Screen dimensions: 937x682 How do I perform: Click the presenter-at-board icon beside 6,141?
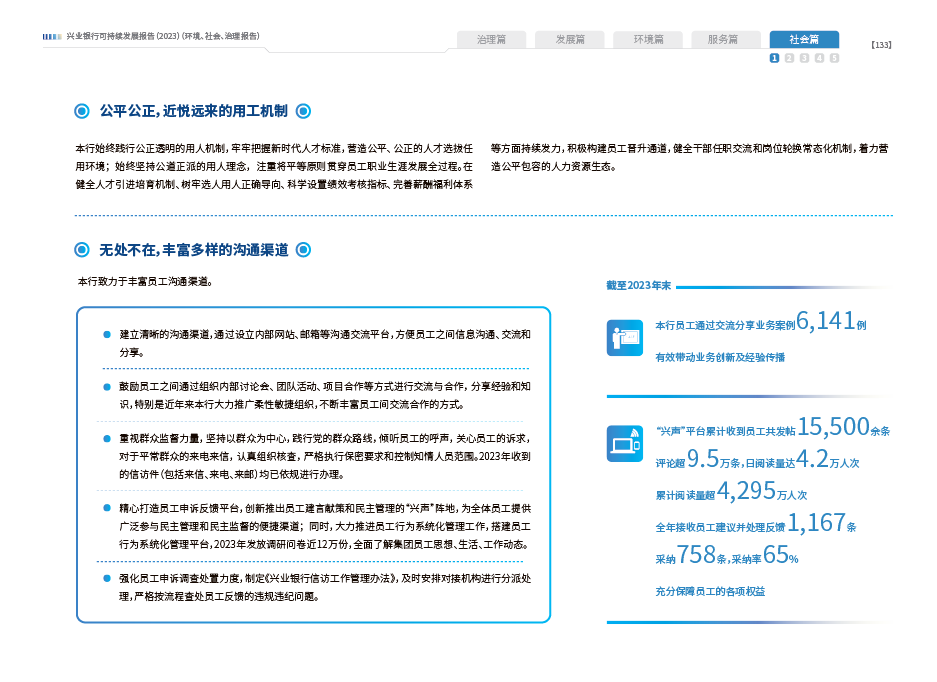click(x=625, y=337)
